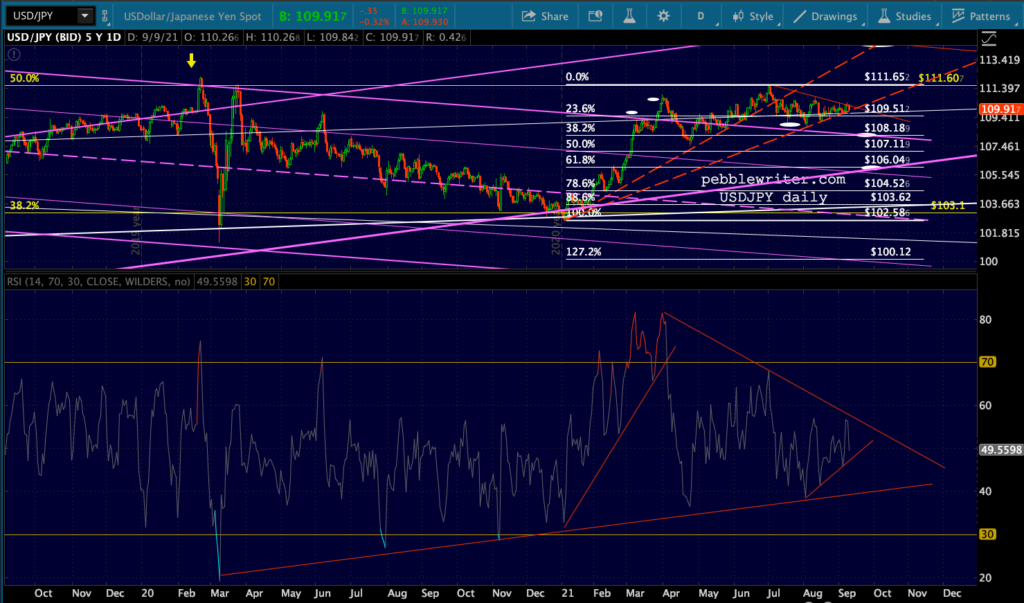Click the quote details icon beside Share
The image size is (1024, 603).
click(x=595, y=16)
